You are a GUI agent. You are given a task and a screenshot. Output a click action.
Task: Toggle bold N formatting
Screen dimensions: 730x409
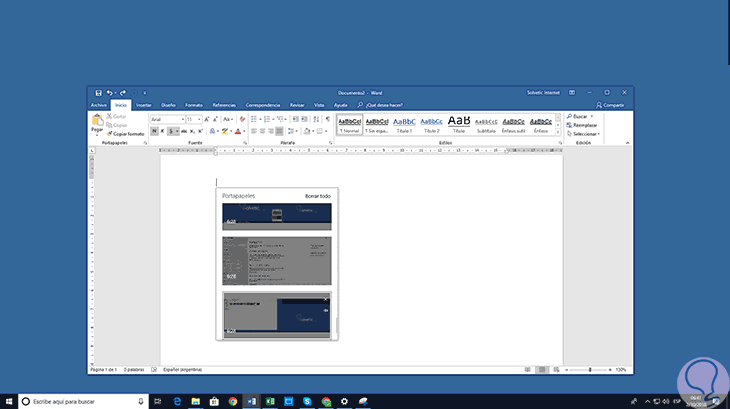coord(154,131)
